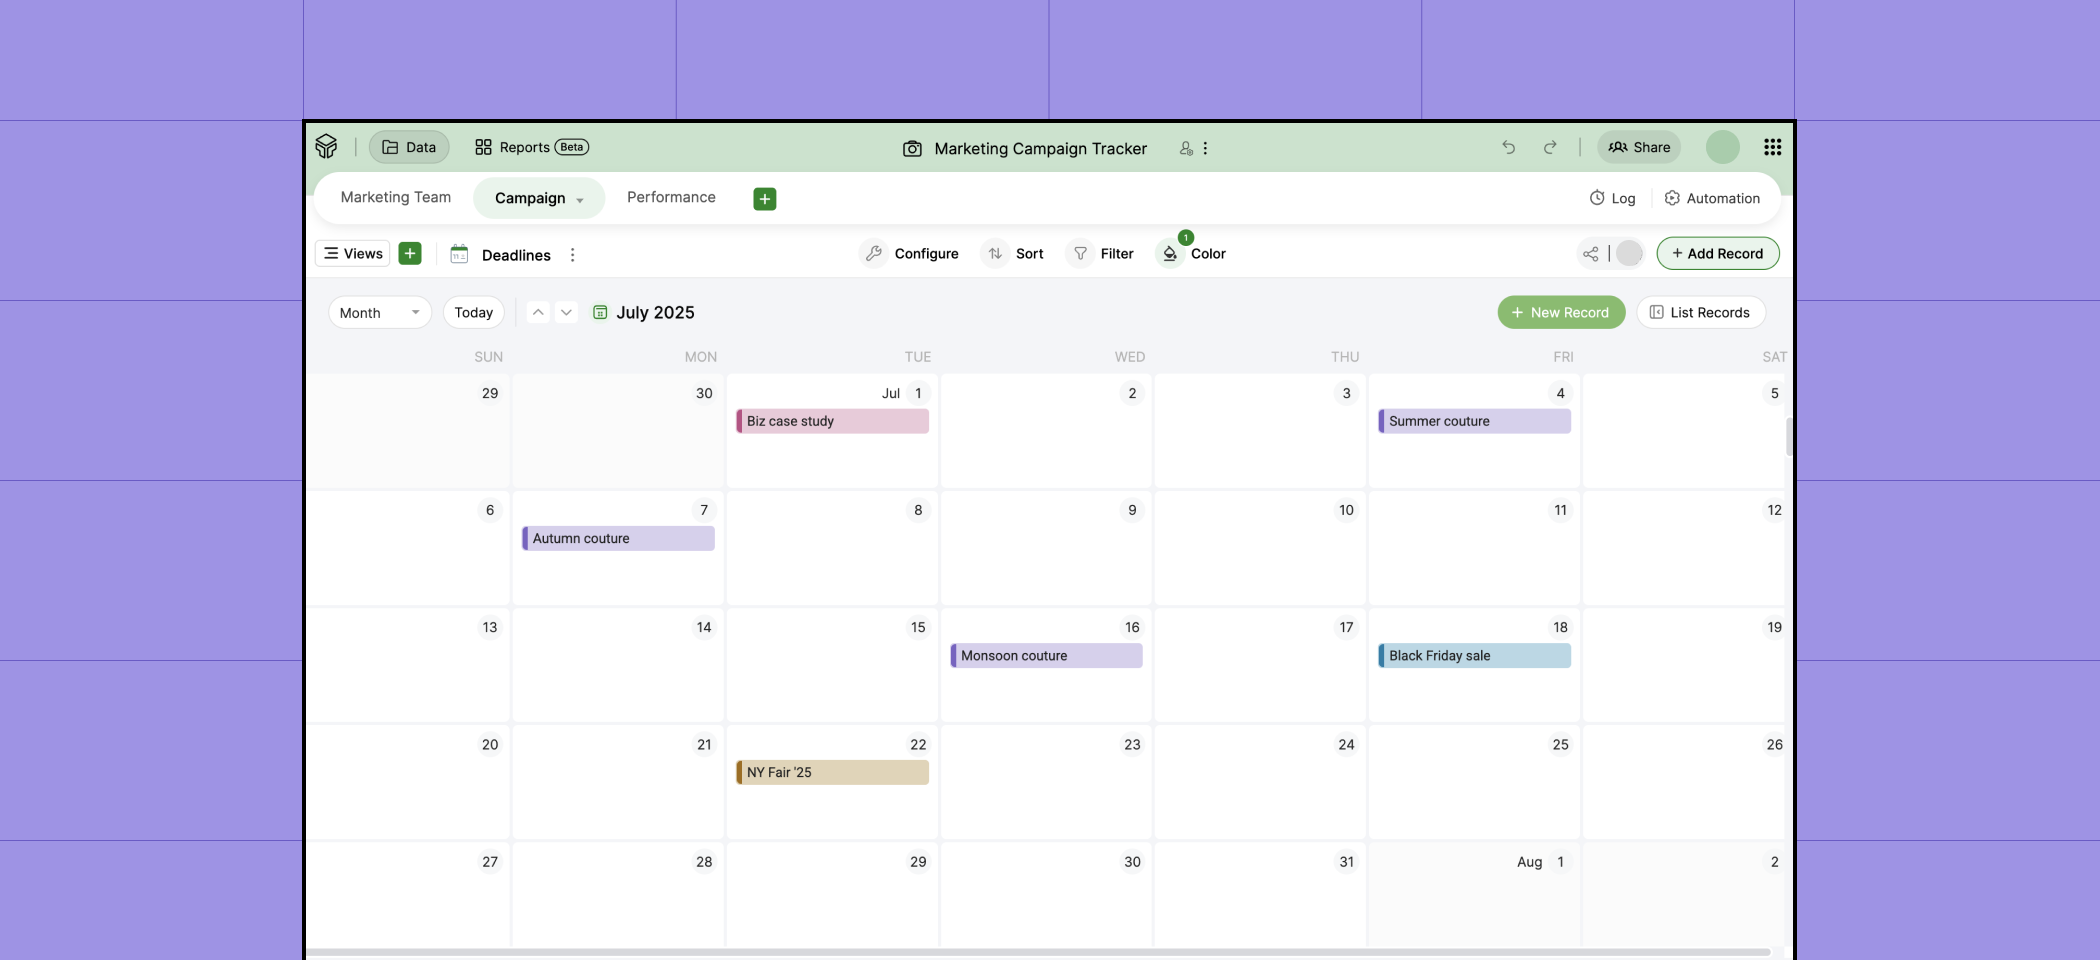Click the Add Record button
Screen dimensions: 2100x960
(x=1718, y=253)
